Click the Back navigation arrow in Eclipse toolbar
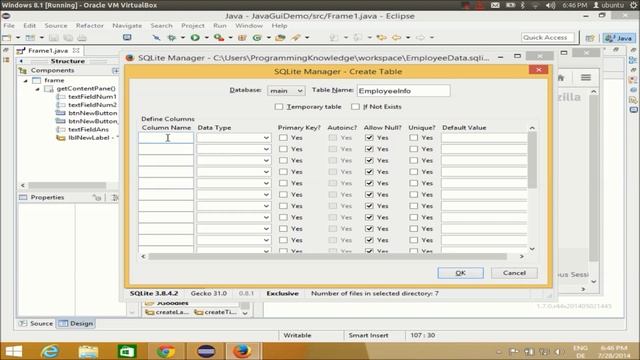Screen dimensions: 640x360 (396, 38)
